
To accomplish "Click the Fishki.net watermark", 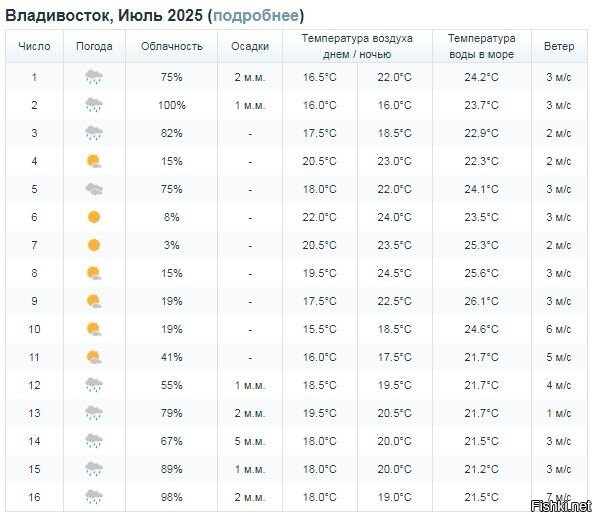I will [561, 506].
